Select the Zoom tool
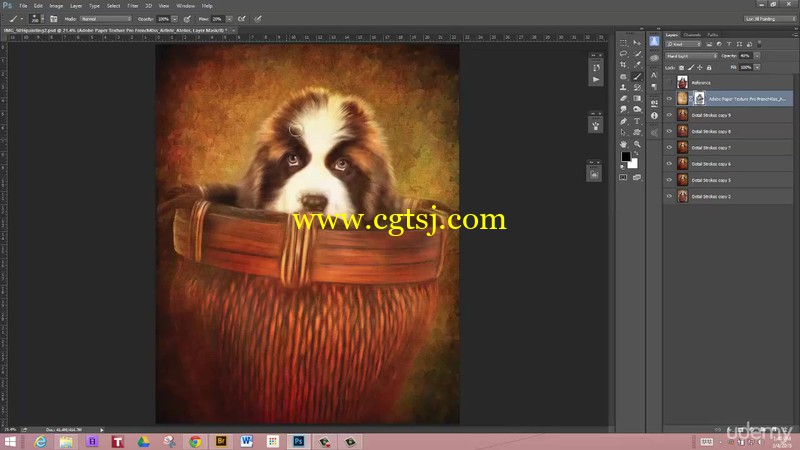The image size is (800, 450). click(637, 144)
